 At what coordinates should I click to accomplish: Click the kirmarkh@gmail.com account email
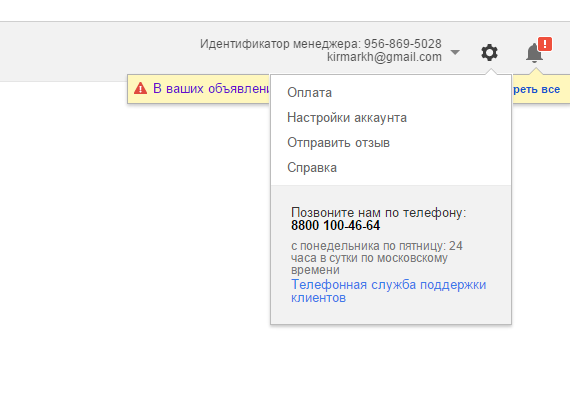[x=384, y=57]
